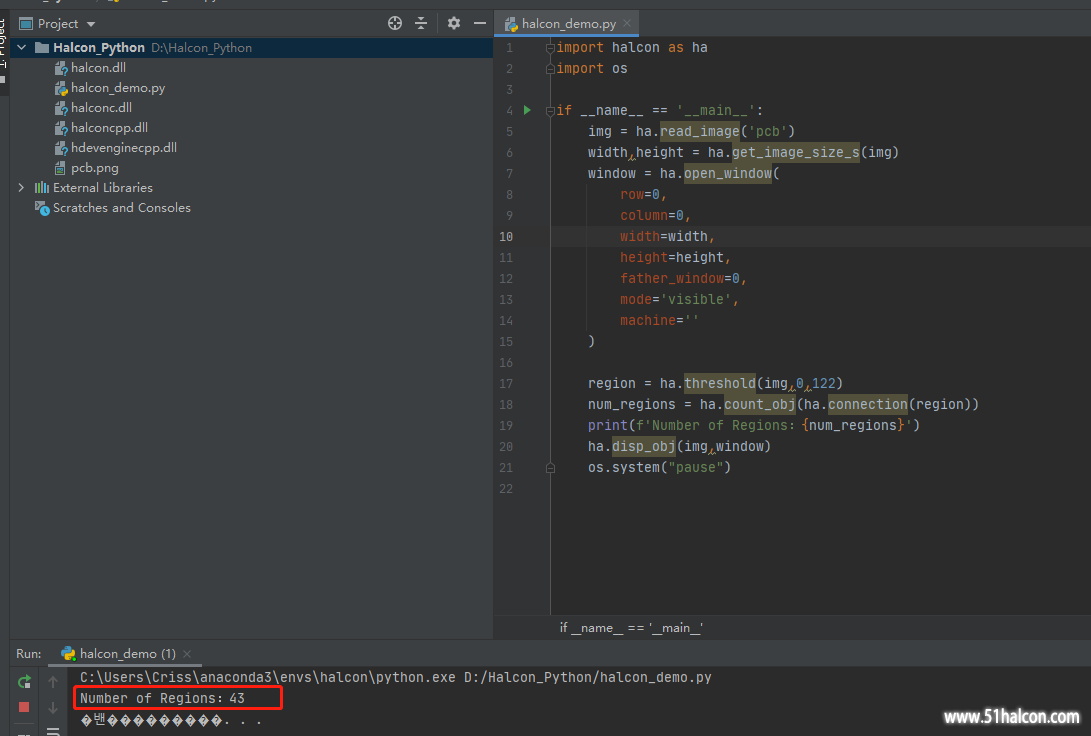Viewport: 1091px width, 736px height.
Task: Select the Halcon_Python root folder name
Action: tap(99, 47)
